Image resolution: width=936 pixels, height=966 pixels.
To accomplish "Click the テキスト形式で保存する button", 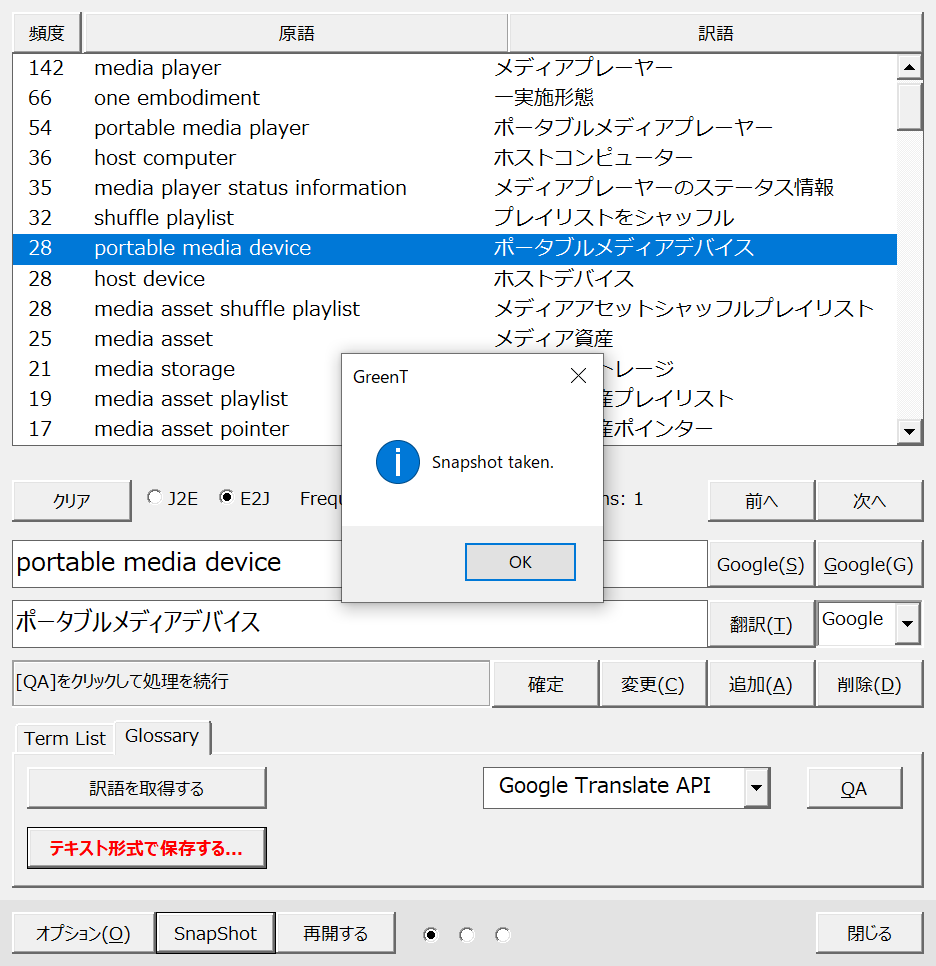I will (147, 848).
